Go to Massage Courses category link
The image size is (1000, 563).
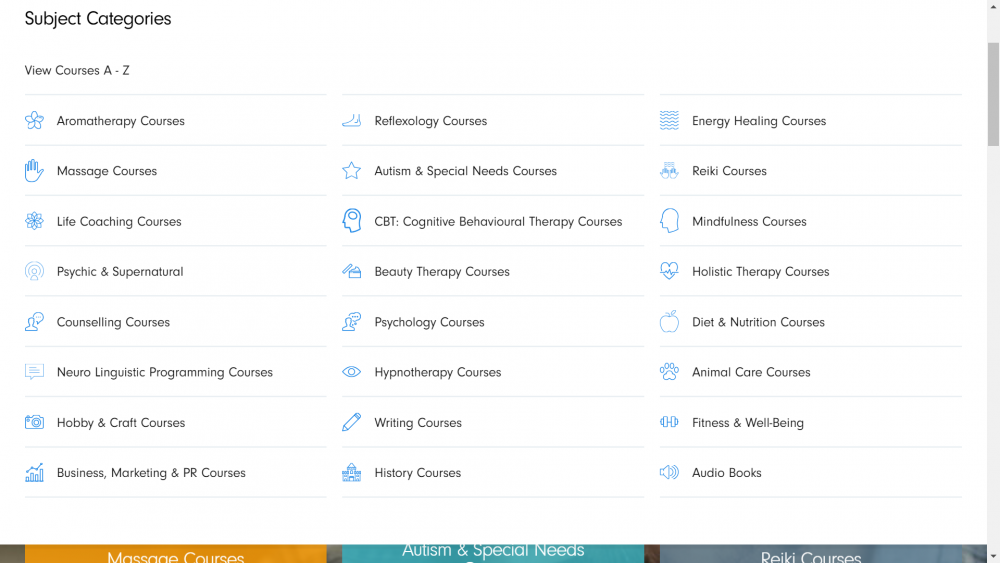click(107, 171)
